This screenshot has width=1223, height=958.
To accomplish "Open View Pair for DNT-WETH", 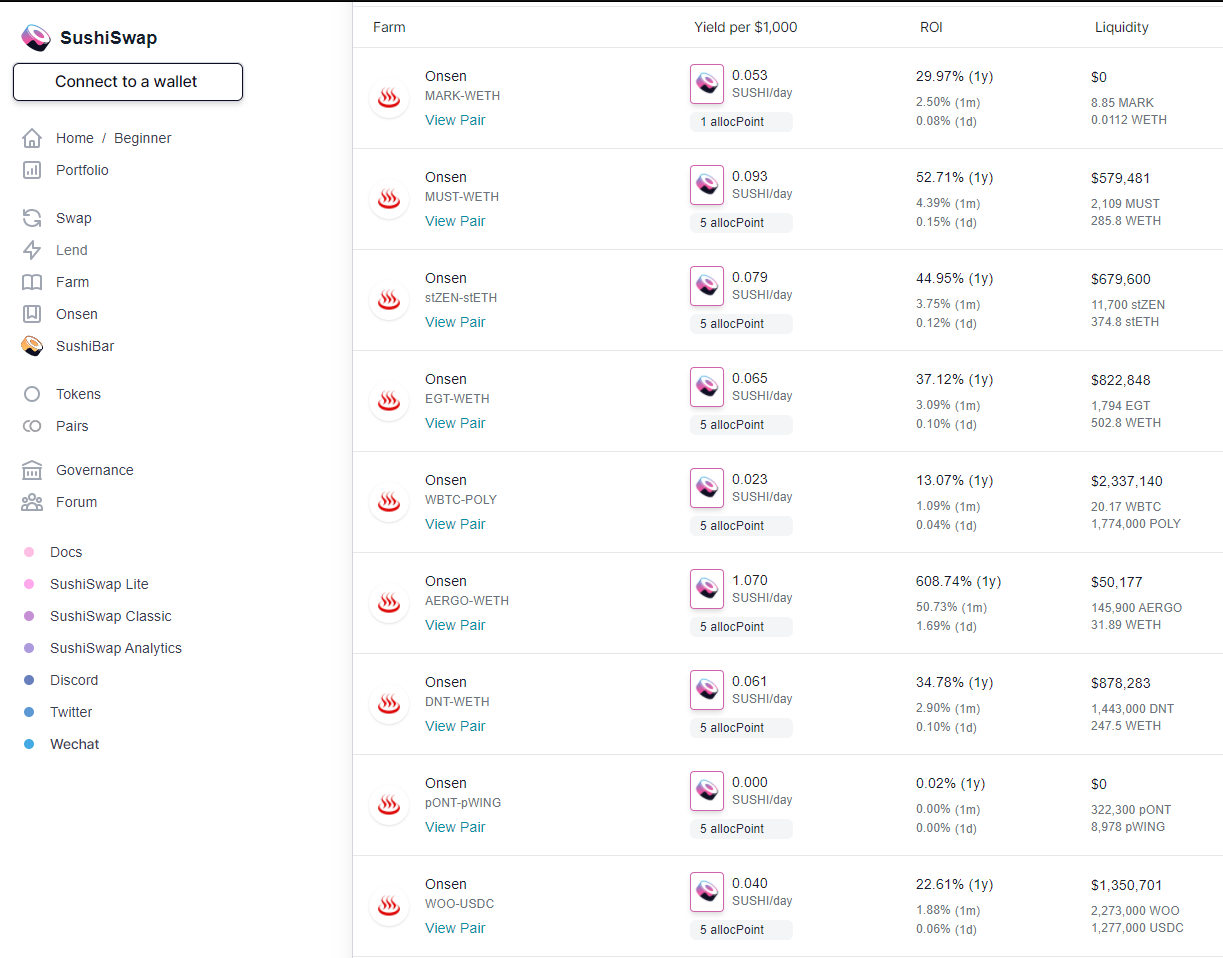I will tap(455, 726).
